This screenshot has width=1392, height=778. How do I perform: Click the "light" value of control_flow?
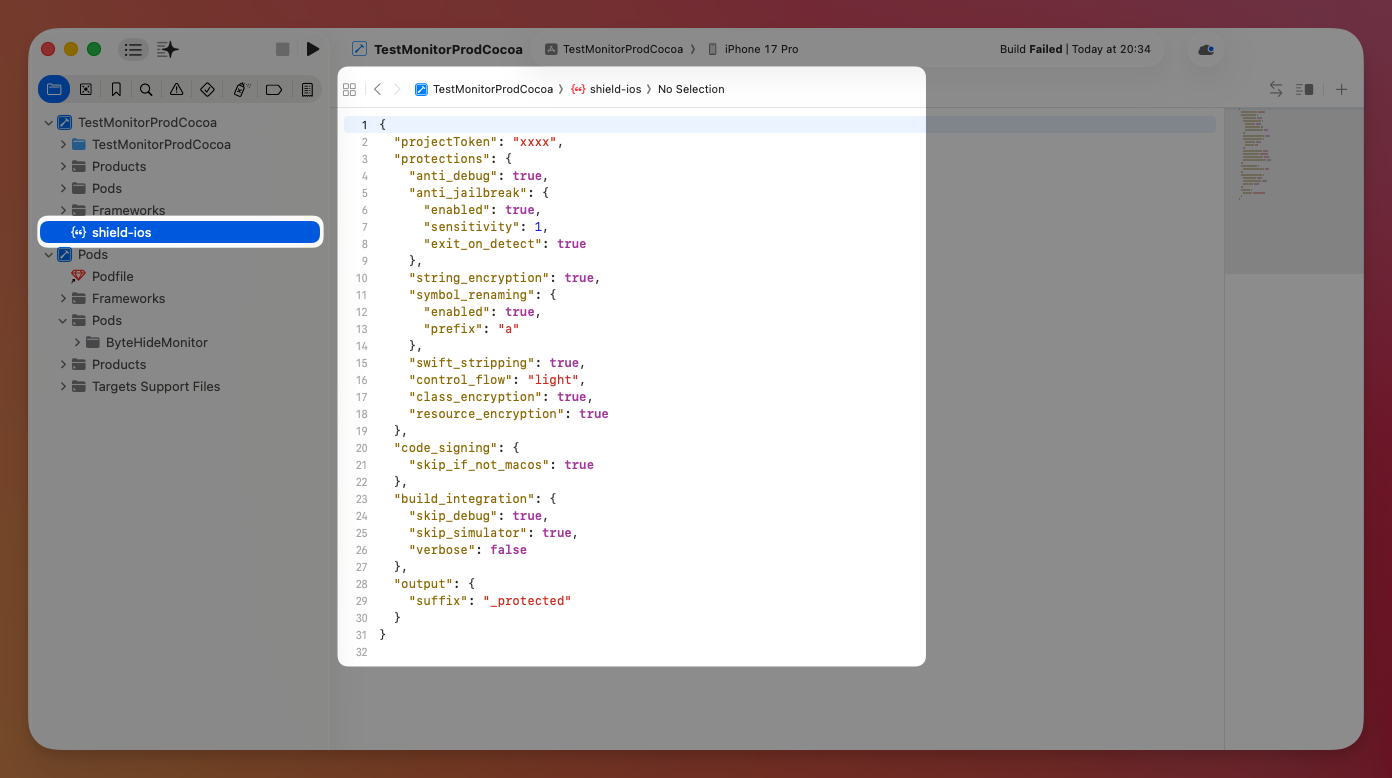click(553, 380)
